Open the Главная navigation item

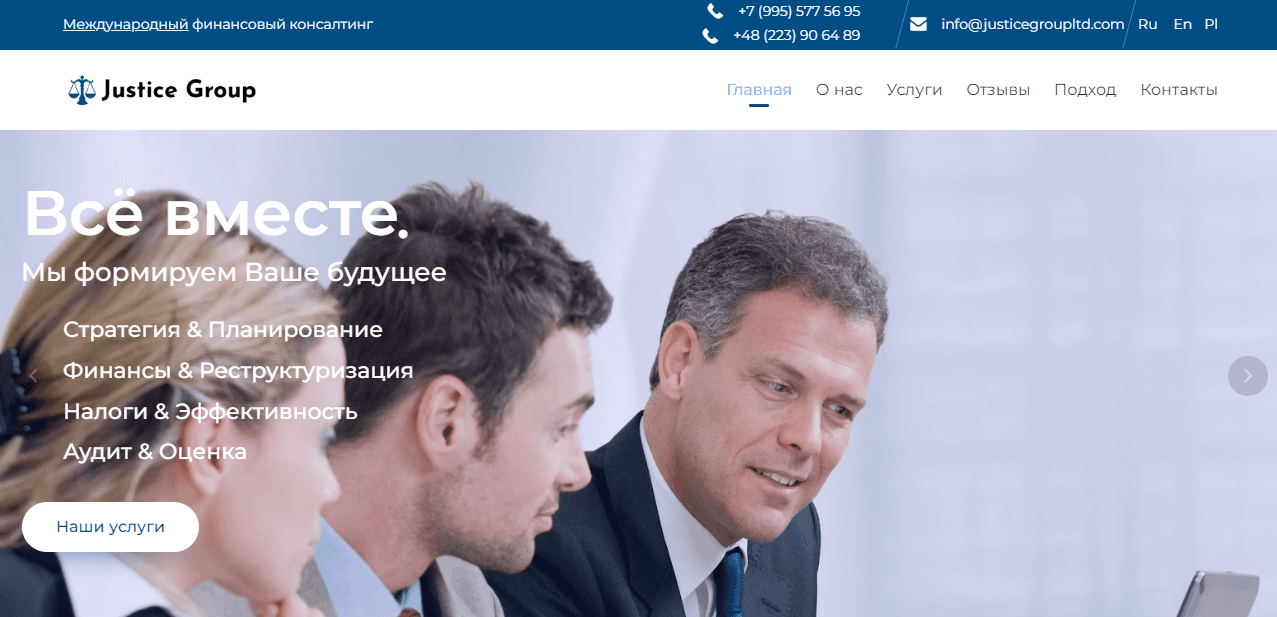[758, 89]
